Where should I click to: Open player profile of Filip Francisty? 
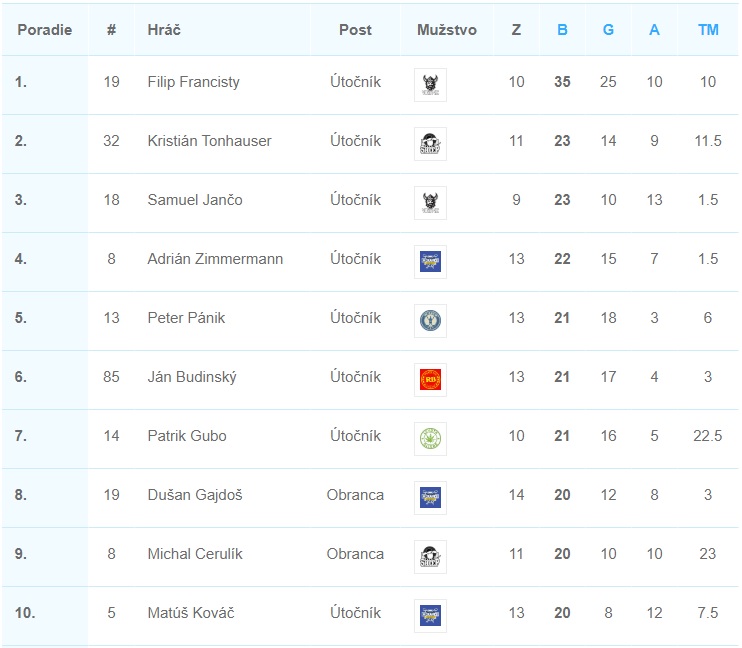194,82
